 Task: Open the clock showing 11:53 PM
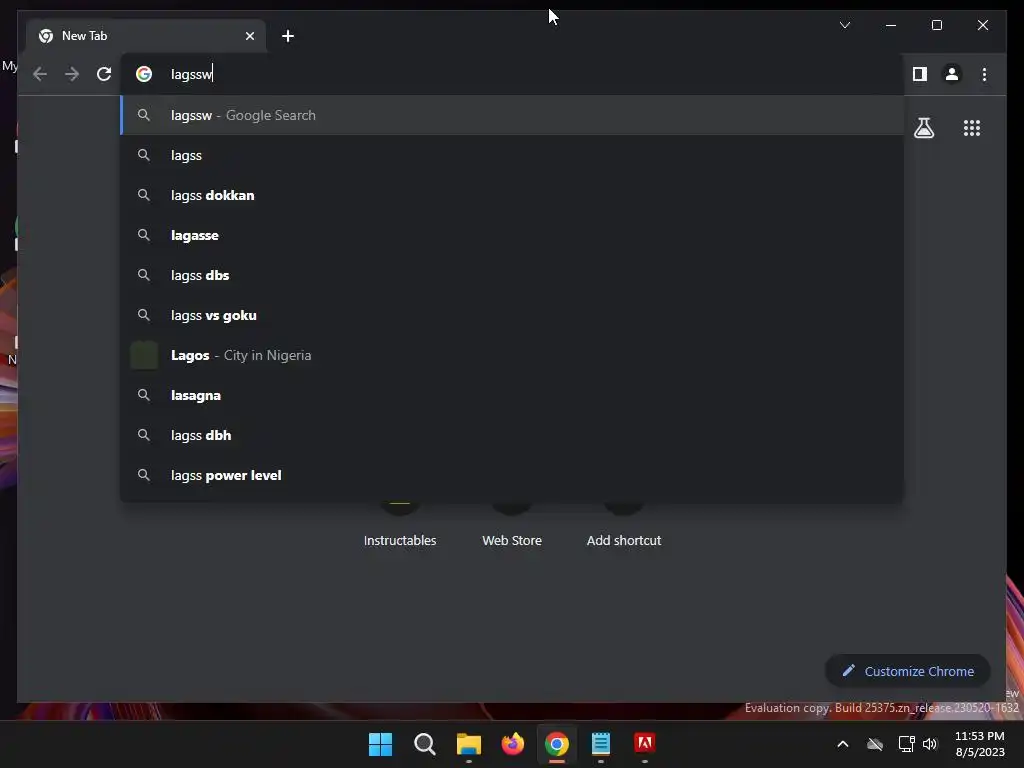pyautogui.click(x=980, y=744)
